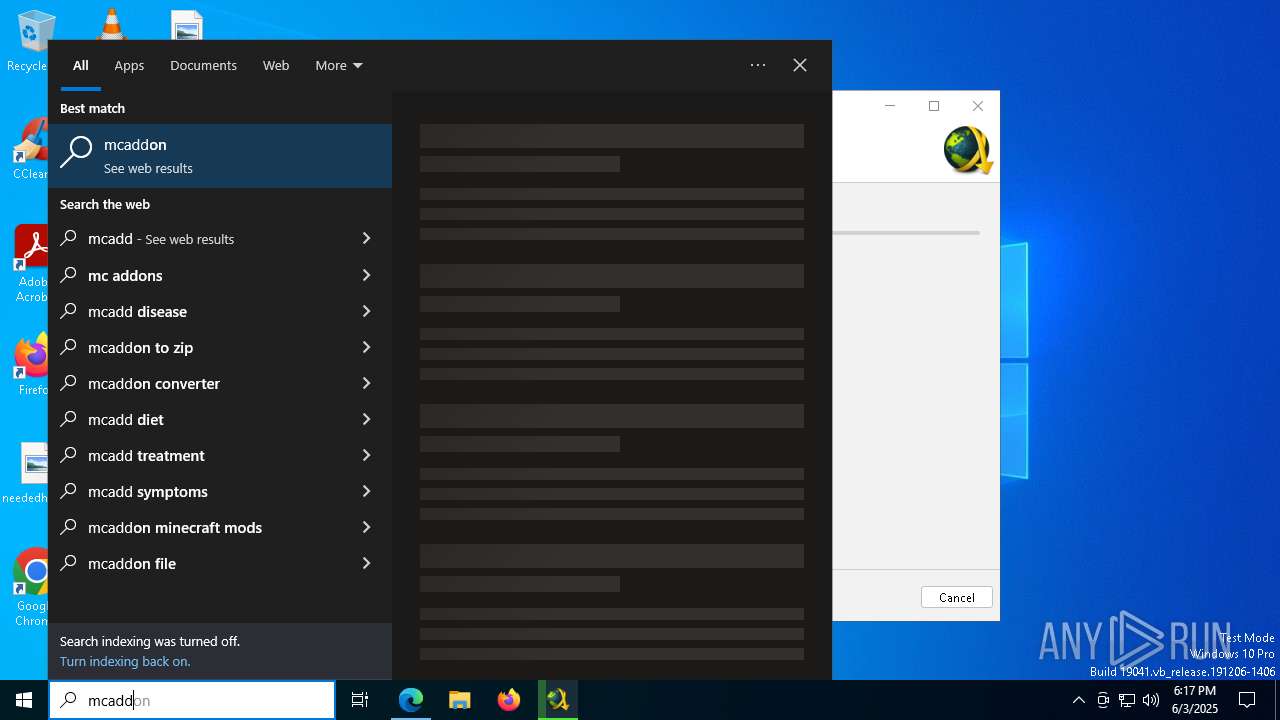The width and height of the screenshot is (1280, 720).
Task: Open the search options ellipsis menu
Action: 758,65
